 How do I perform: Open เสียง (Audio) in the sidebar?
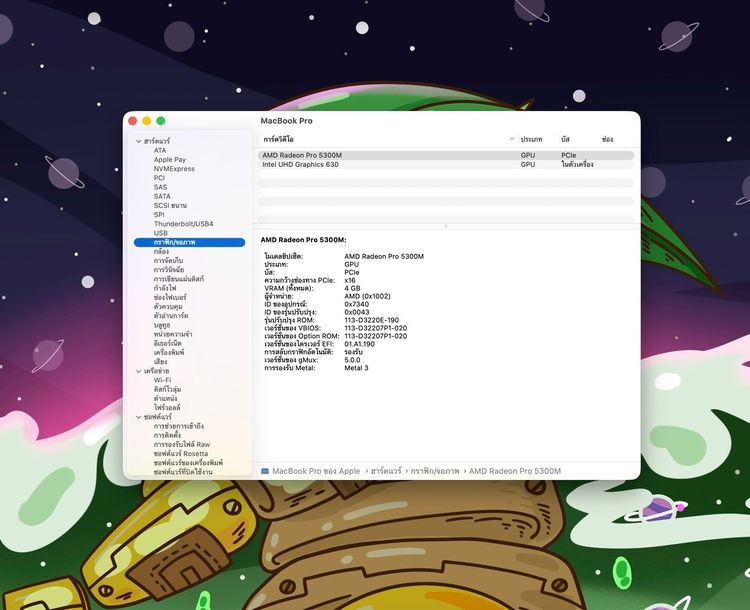tap(160, 362)
